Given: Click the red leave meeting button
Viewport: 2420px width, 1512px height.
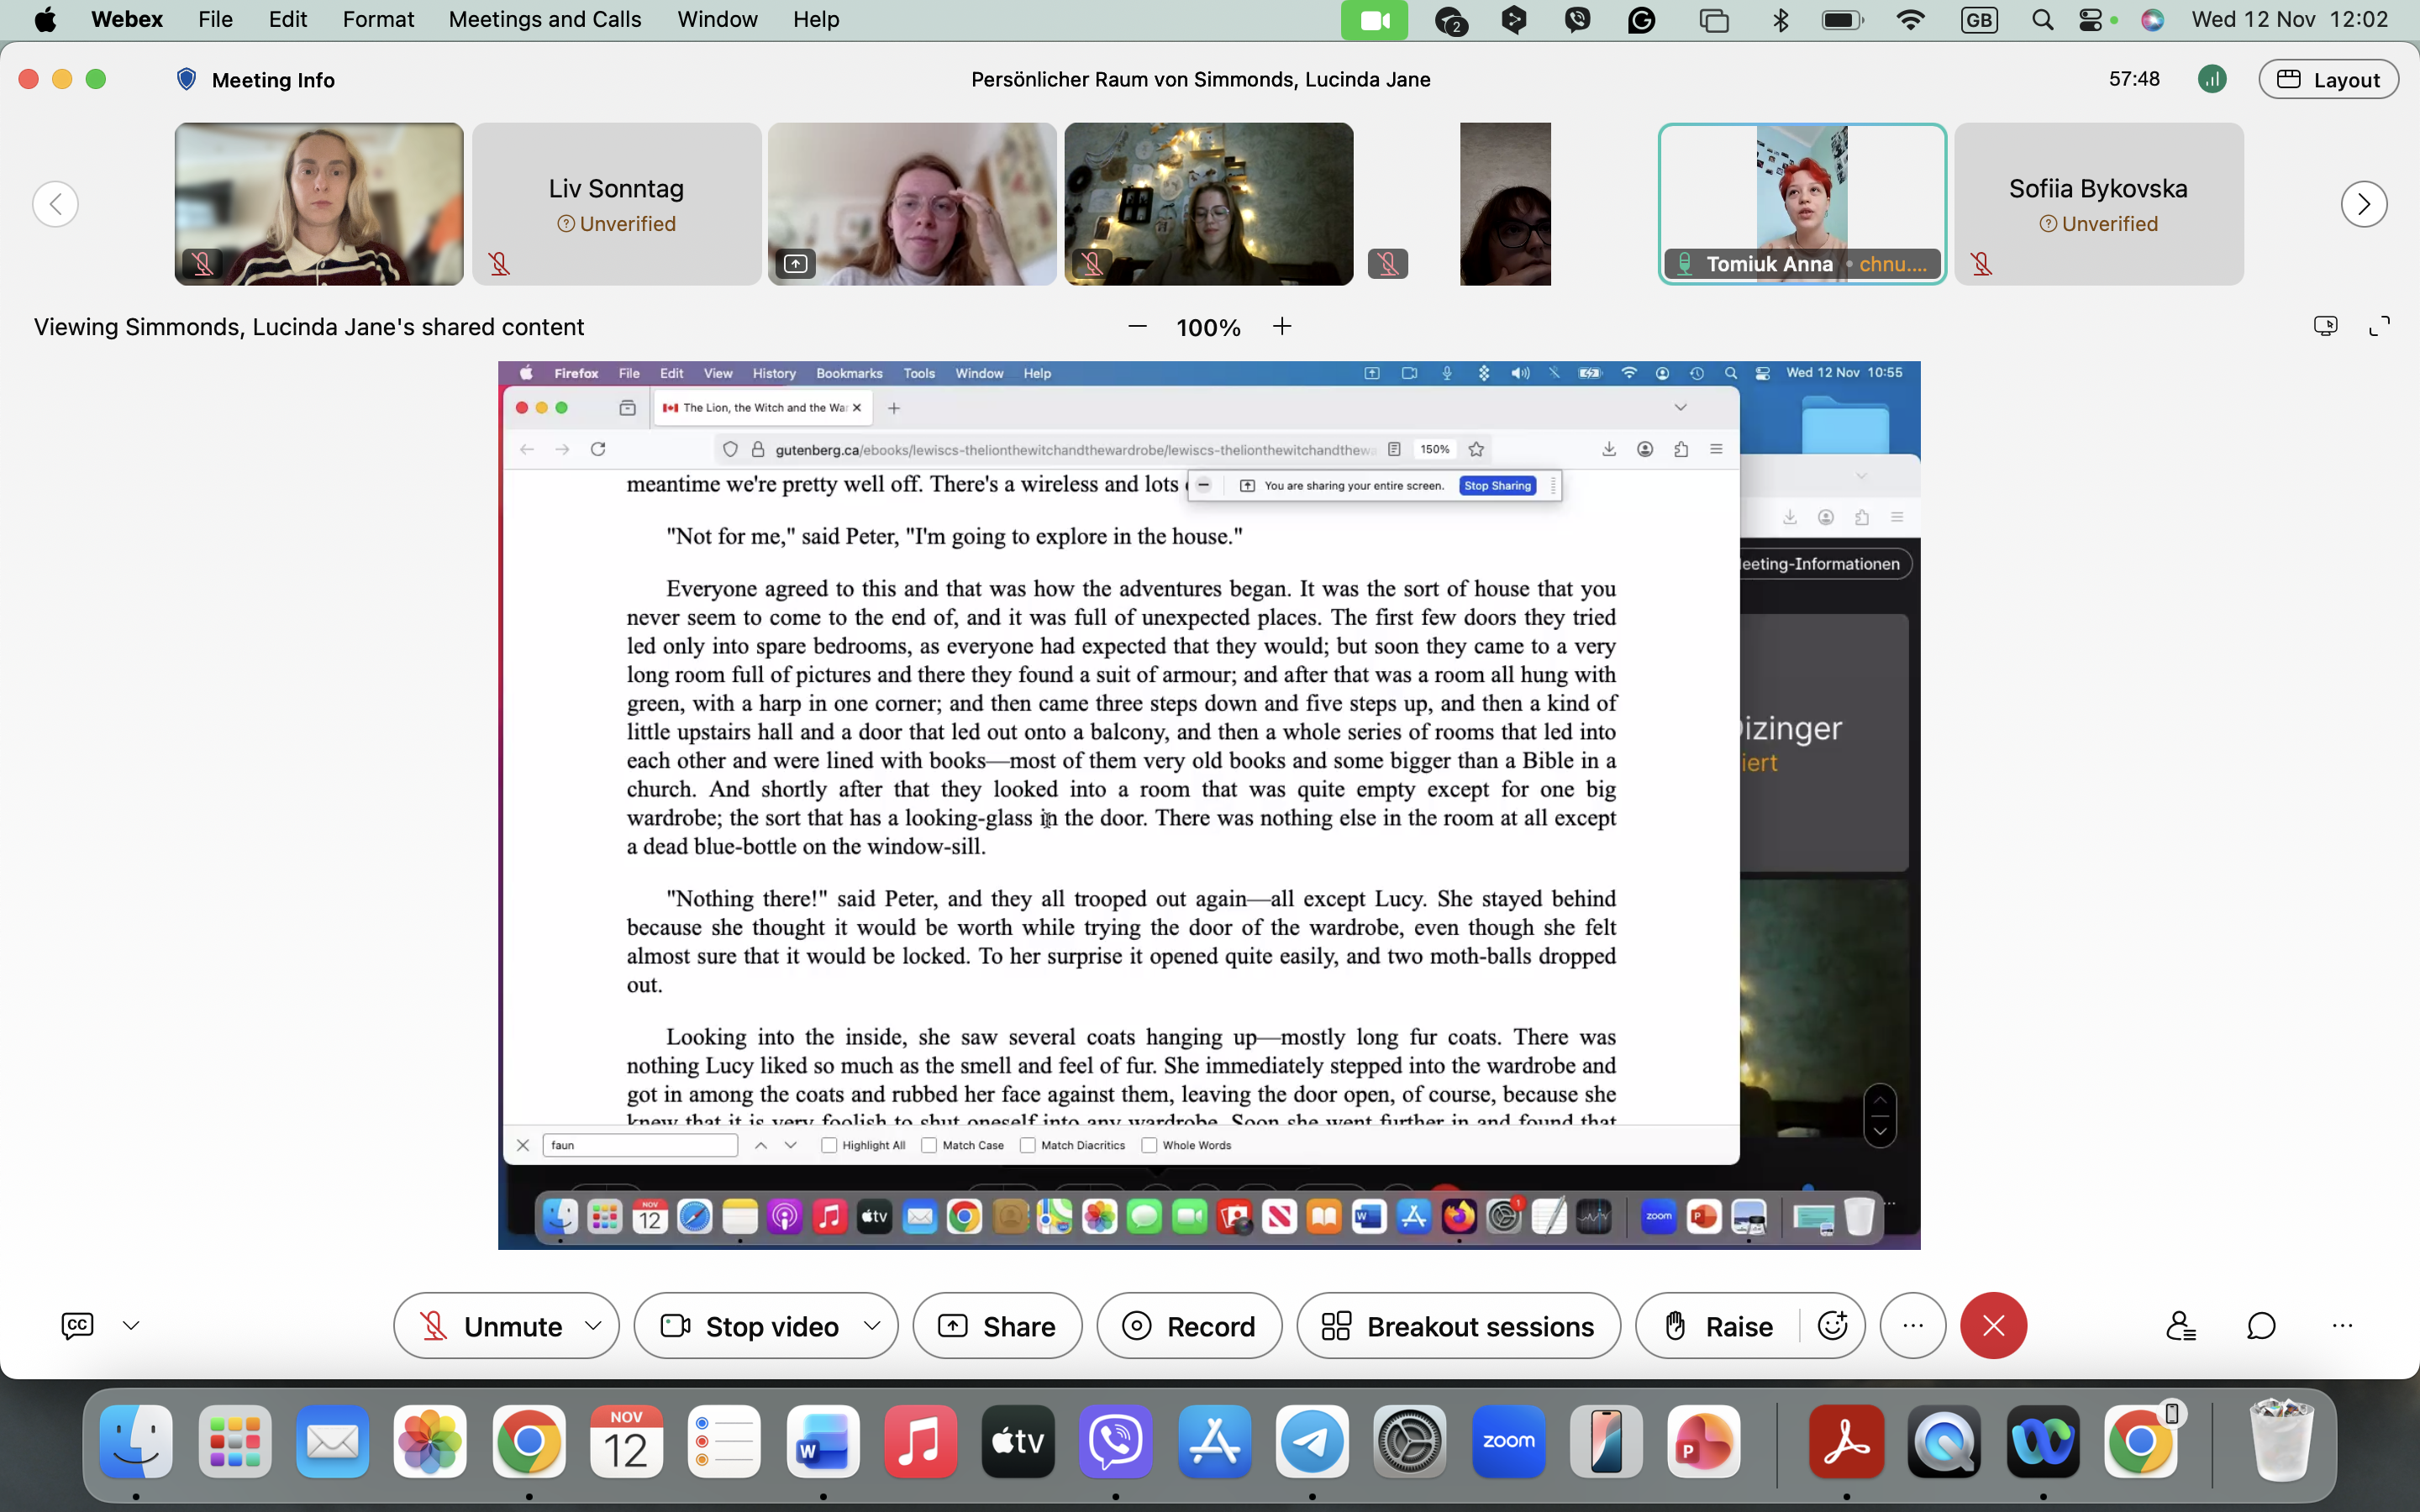Looking at the screenshot, I should [x=1993, y=1326].
